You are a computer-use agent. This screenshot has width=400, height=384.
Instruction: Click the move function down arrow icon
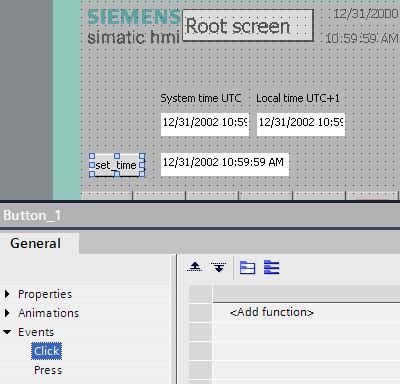(219, 267)
